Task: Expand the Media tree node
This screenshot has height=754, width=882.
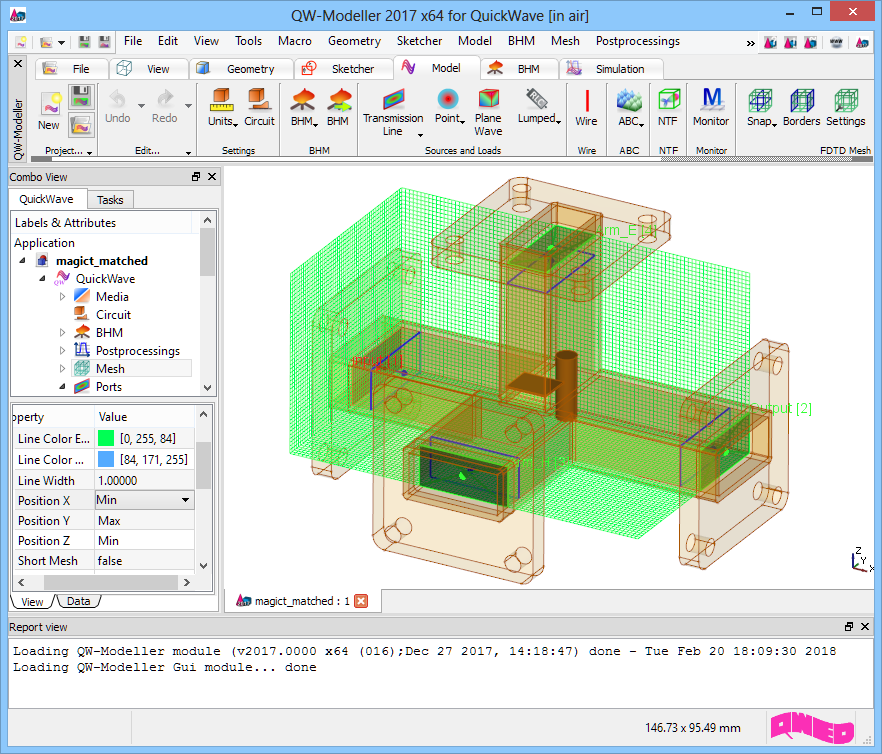Action: [63, 297]
